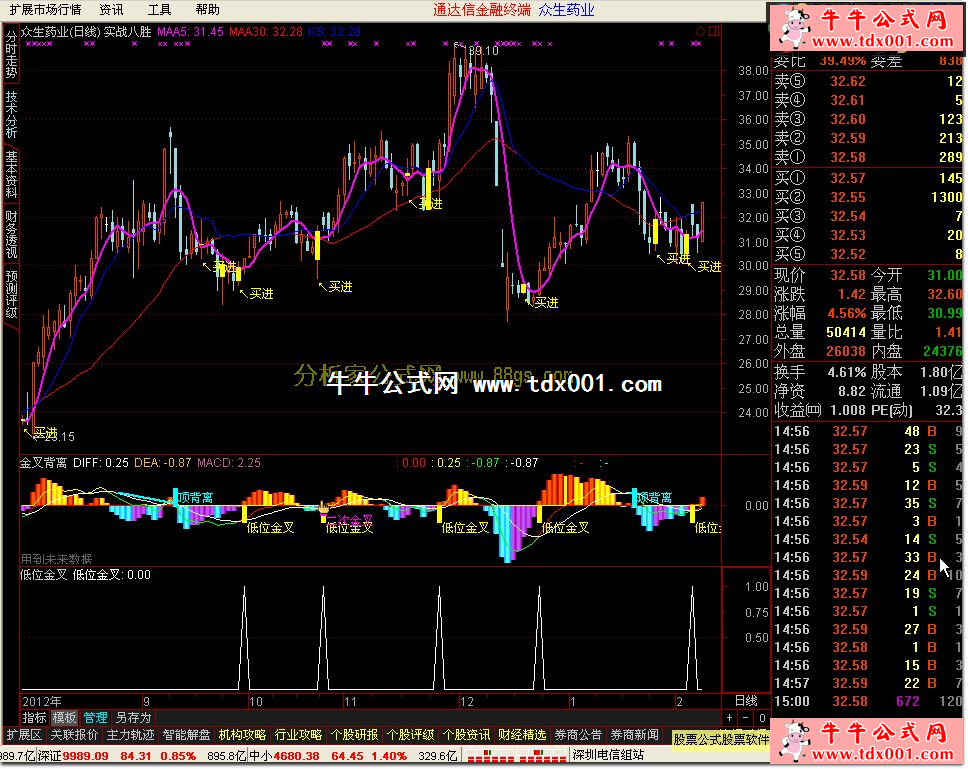Click the 15:00 trade tick row
Image resolution: width=968 pixels, height=769 pixels.
[867, 702]
